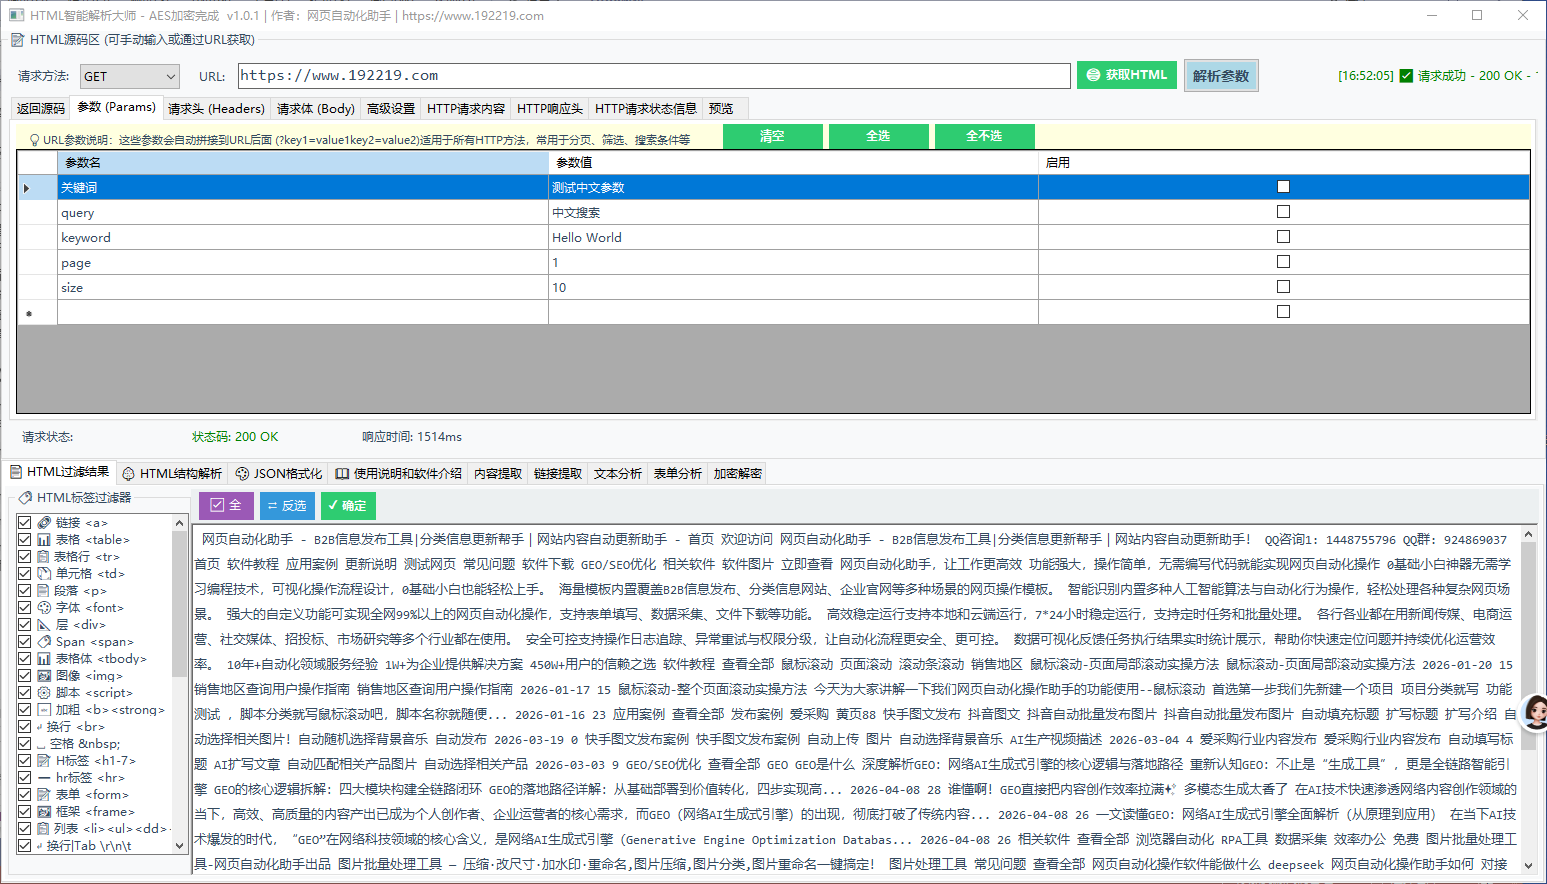Switch to the 请求头 (Headers) tab

pyautogui.click(x=216, y=109)
